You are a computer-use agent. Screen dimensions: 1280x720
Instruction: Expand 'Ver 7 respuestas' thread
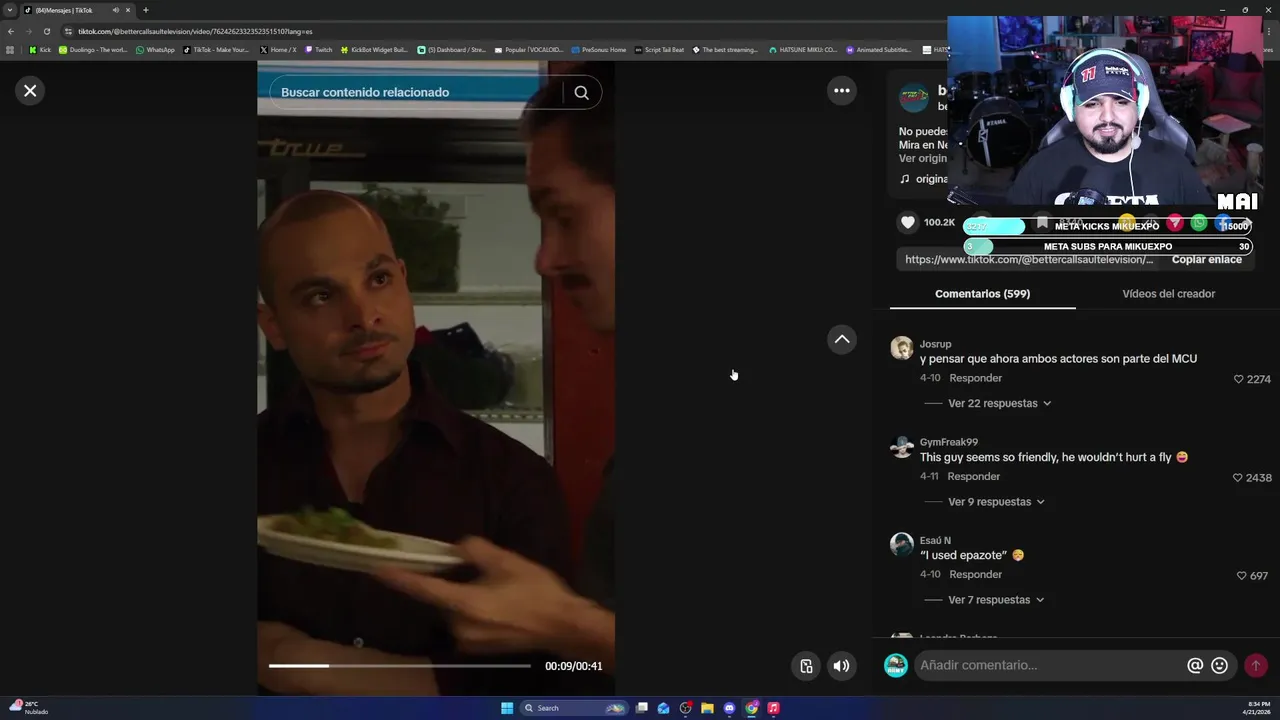(996, 600)
